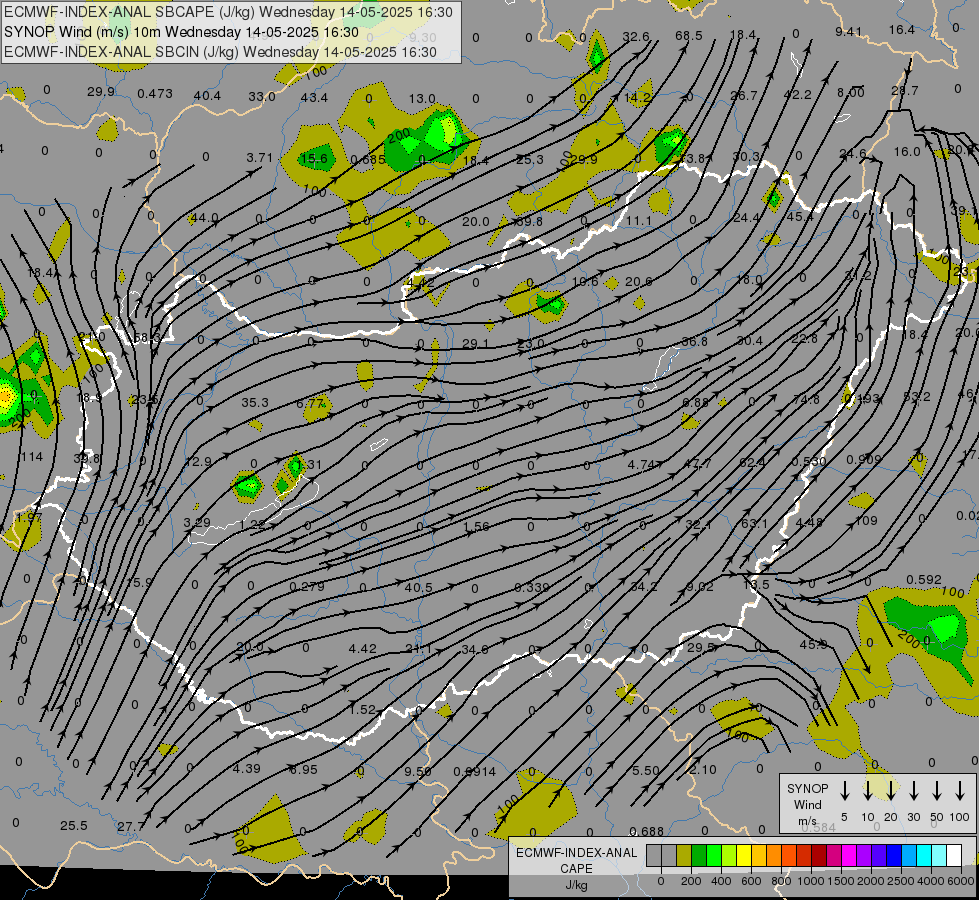Click the SYNOP wind arrow labeled 5
Screen dimensions: 979x900
click(844, 790)
